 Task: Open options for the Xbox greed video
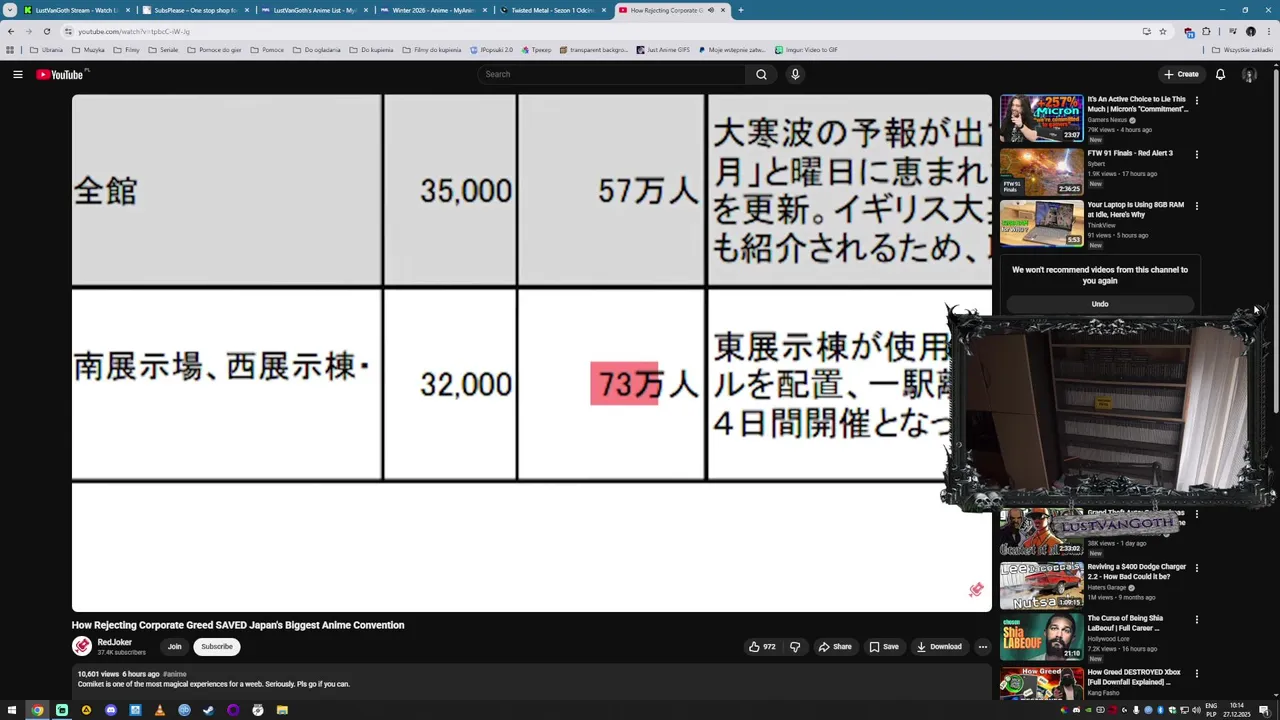tap(1196, 674)
